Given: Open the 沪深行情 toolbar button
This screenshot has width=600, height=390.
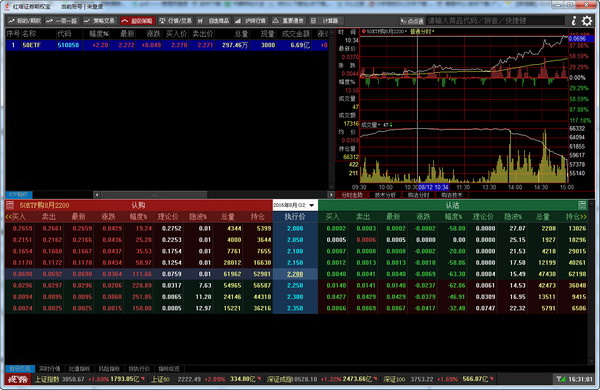Looking at the screenshot, I should (x=251, y=21).
